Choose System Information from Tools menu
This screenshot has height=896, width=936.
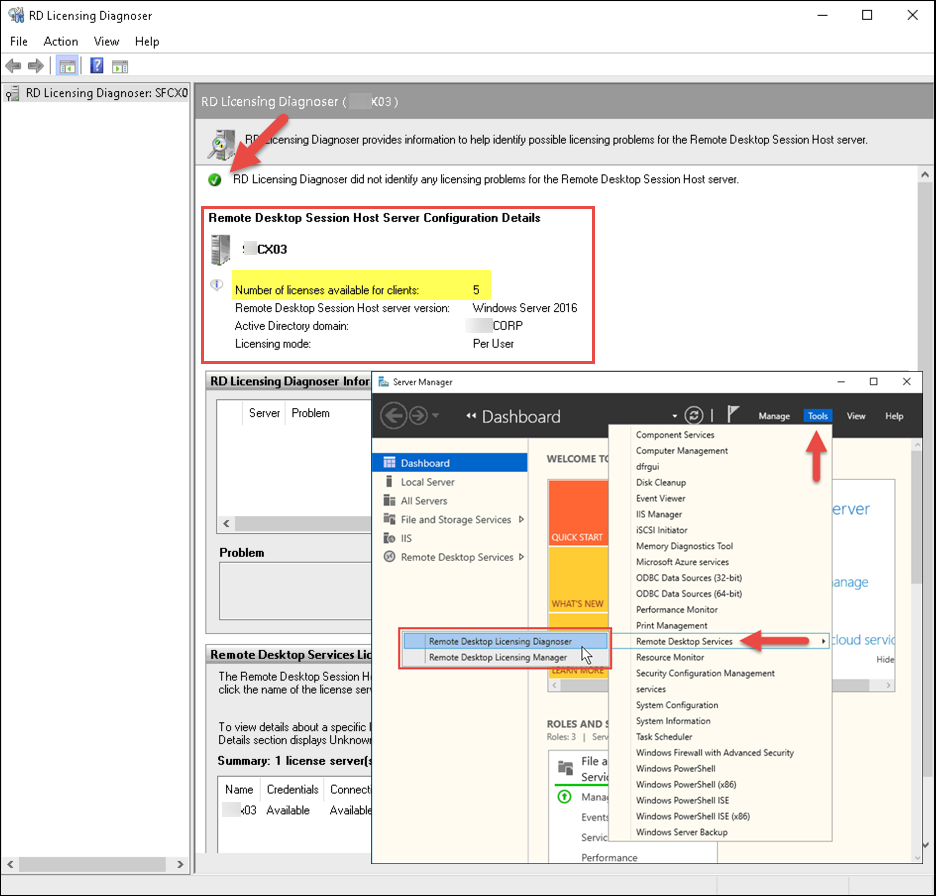673,721
